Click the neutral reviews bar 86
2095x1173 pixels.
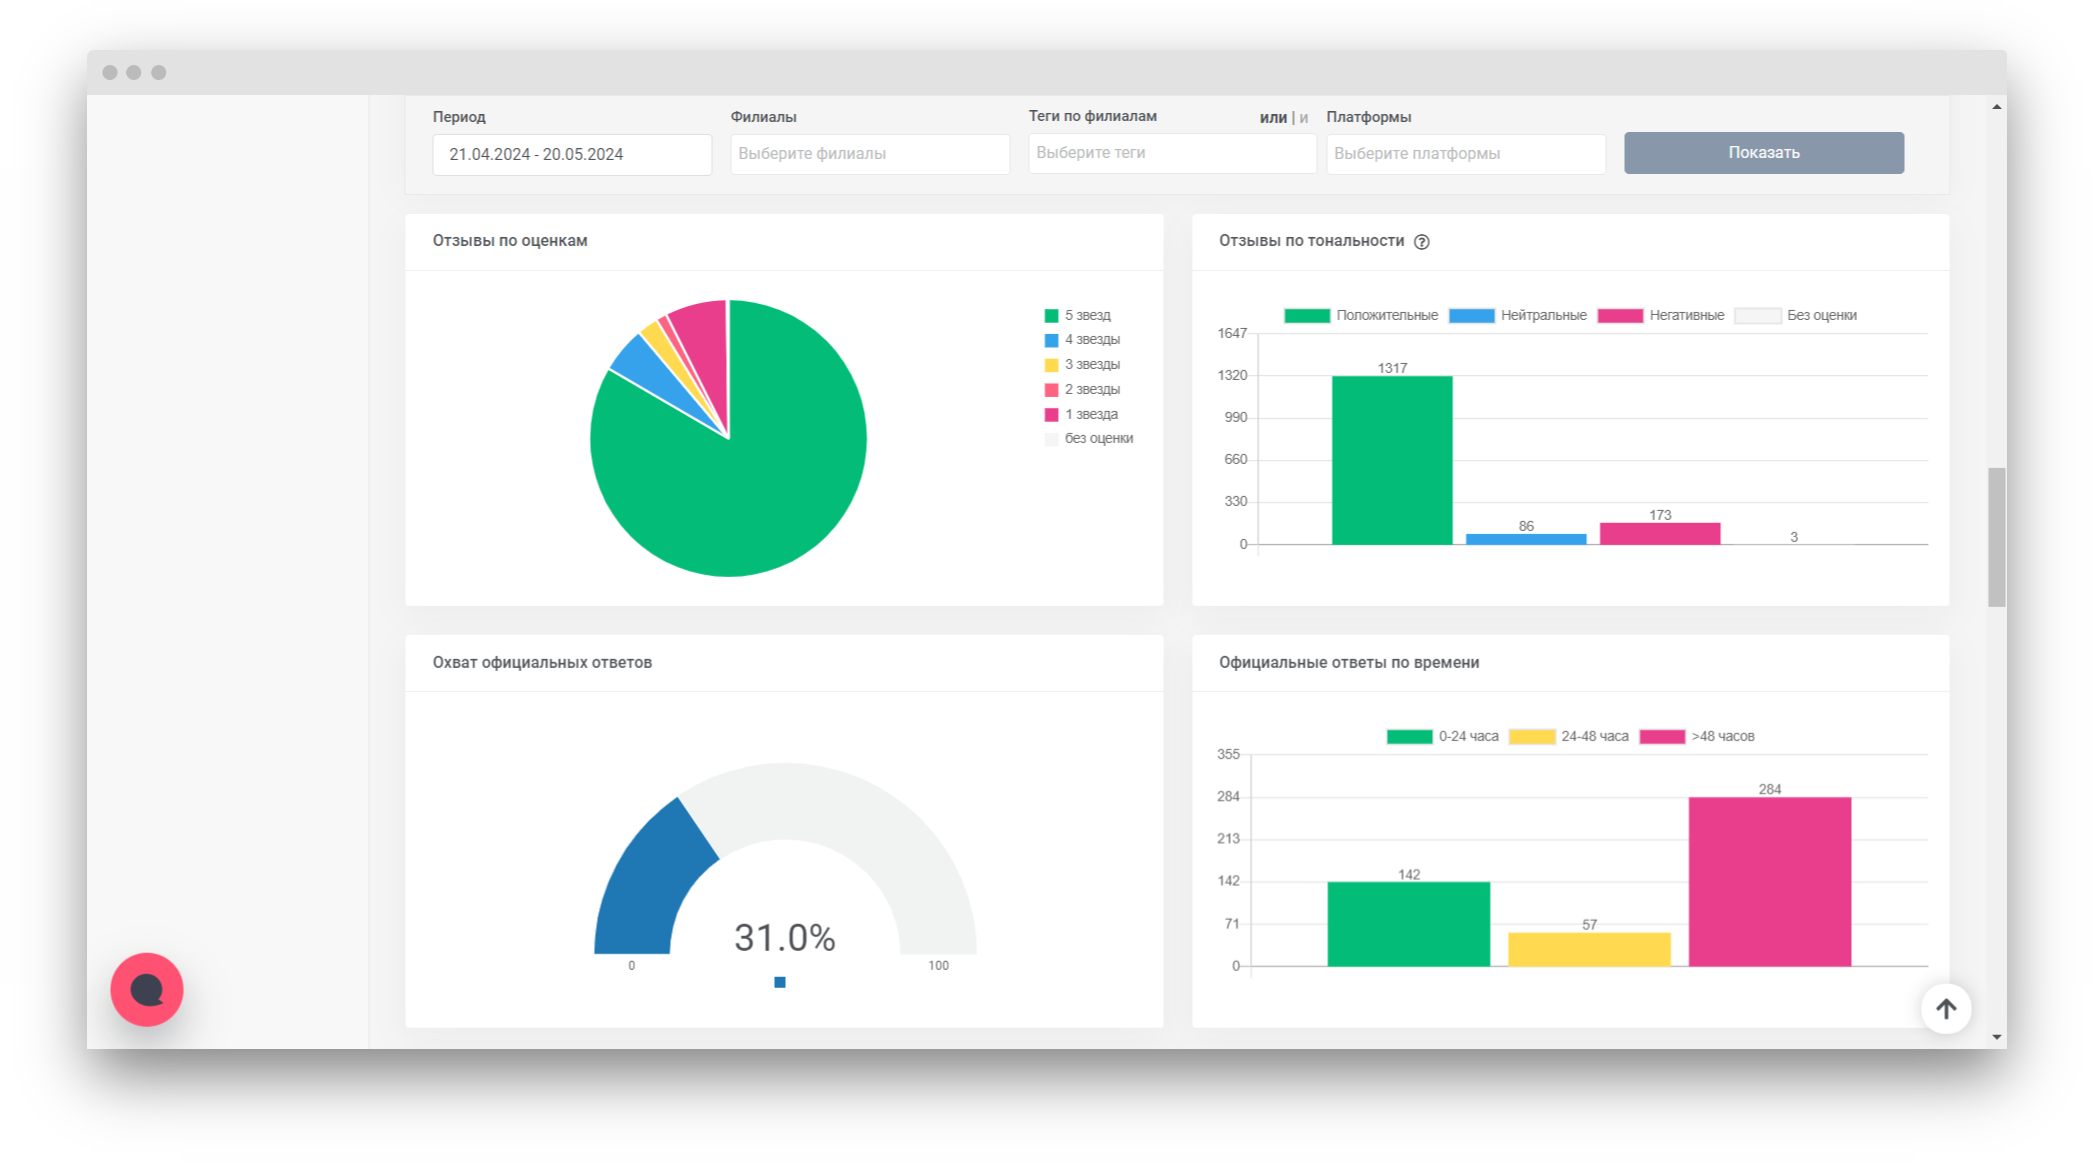tap(1526, 539)
